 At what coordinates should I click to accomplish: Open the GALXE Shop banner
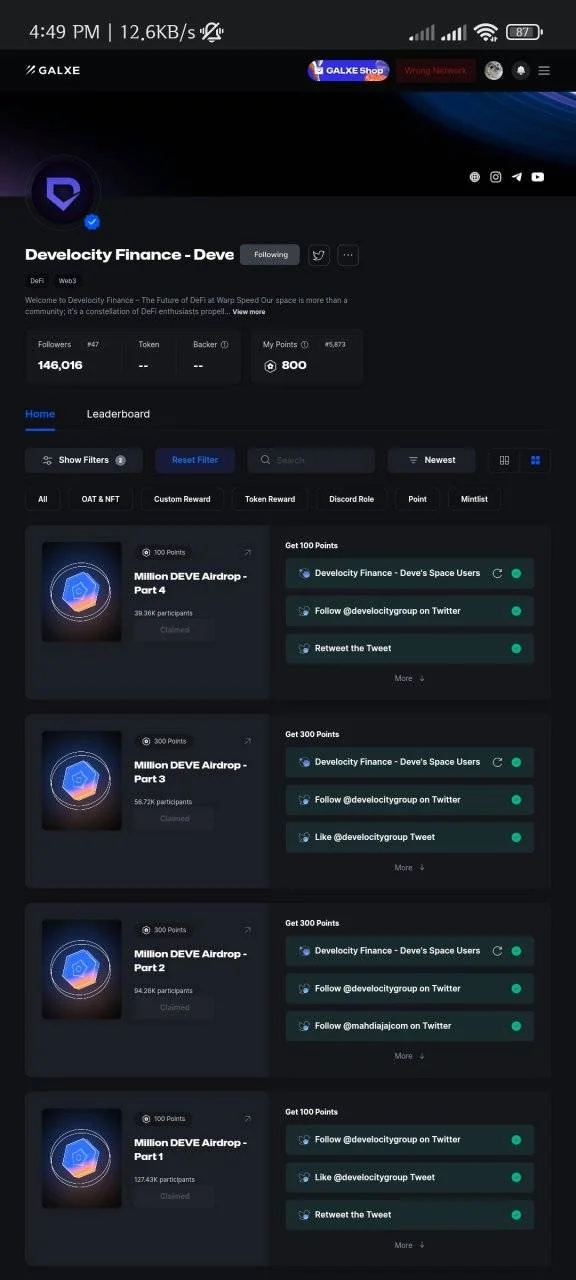click(x=348, y=71)
